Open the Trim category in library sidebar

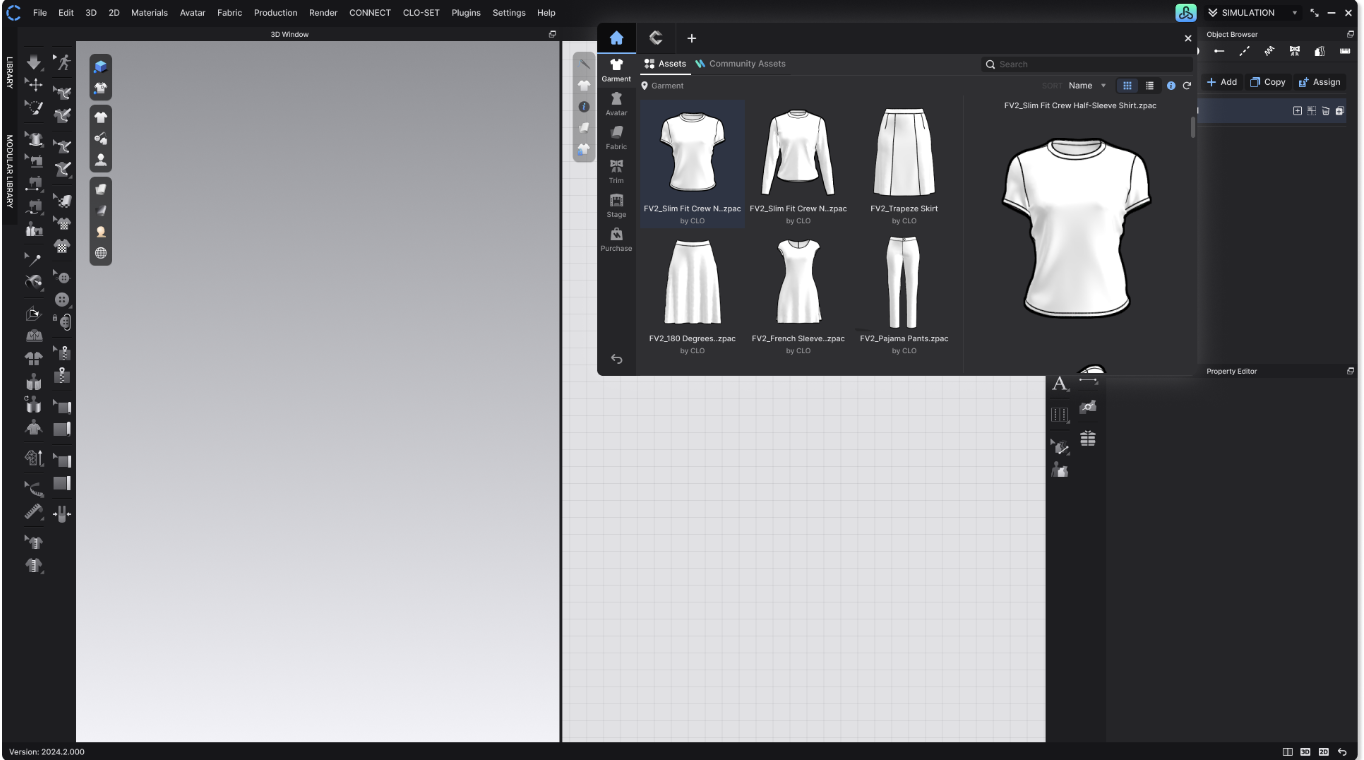[x=616, y=171]
